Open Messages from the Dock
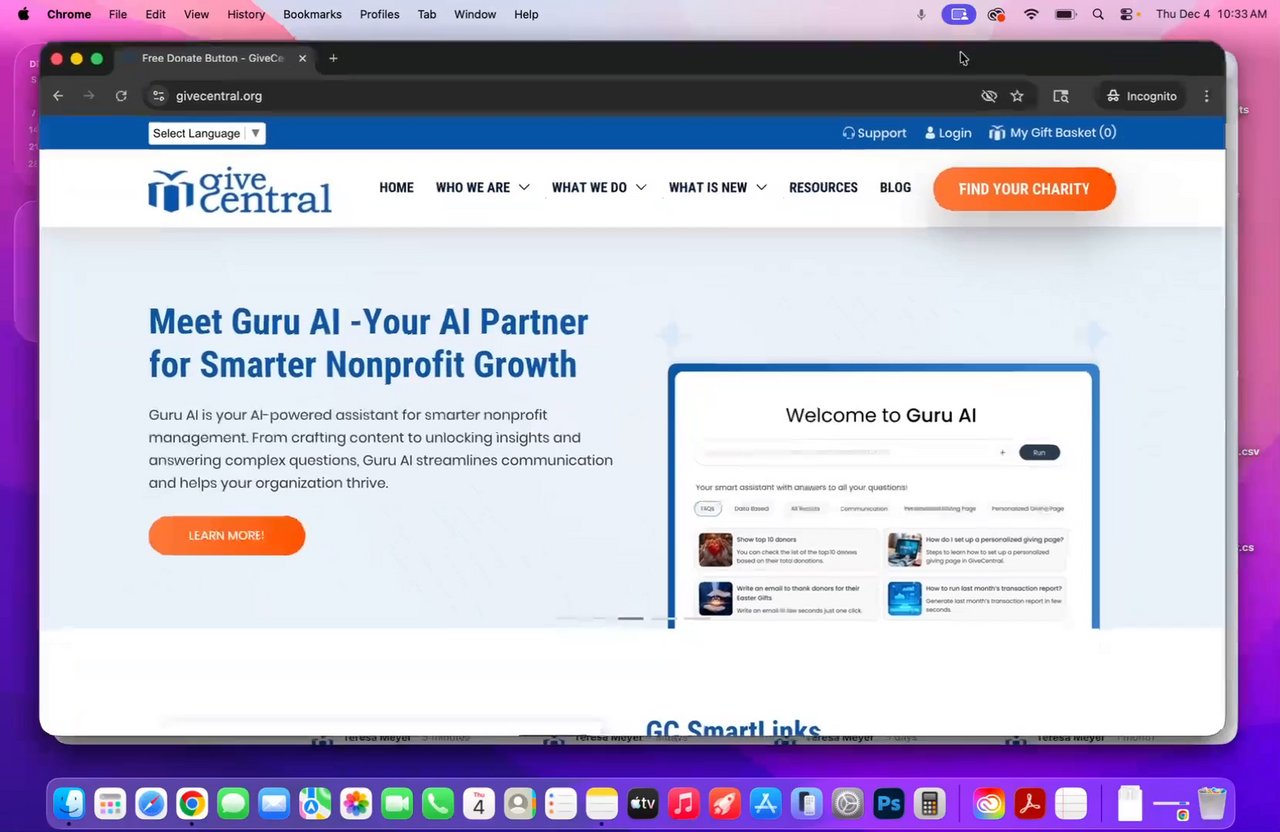Viewport: 1280px width, 832px height. click(233, 803)
